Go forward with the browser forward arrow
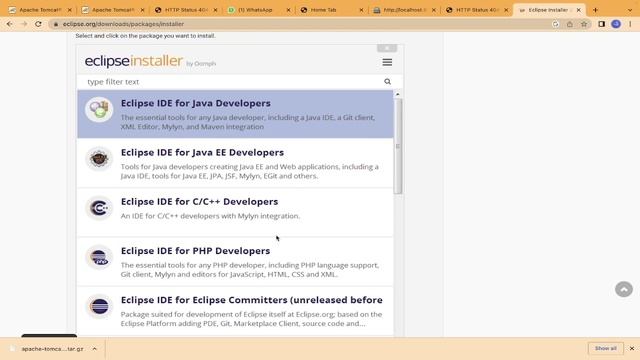 24,24
